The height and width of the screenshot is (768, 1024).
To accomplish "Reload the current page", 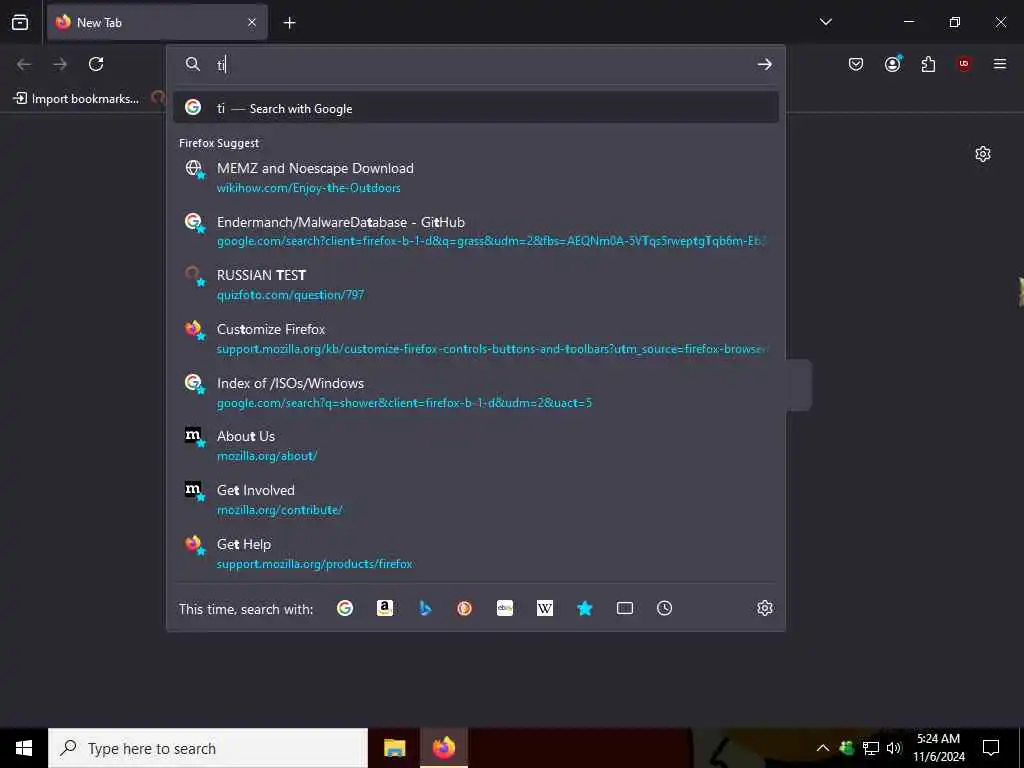I will 96,64.
